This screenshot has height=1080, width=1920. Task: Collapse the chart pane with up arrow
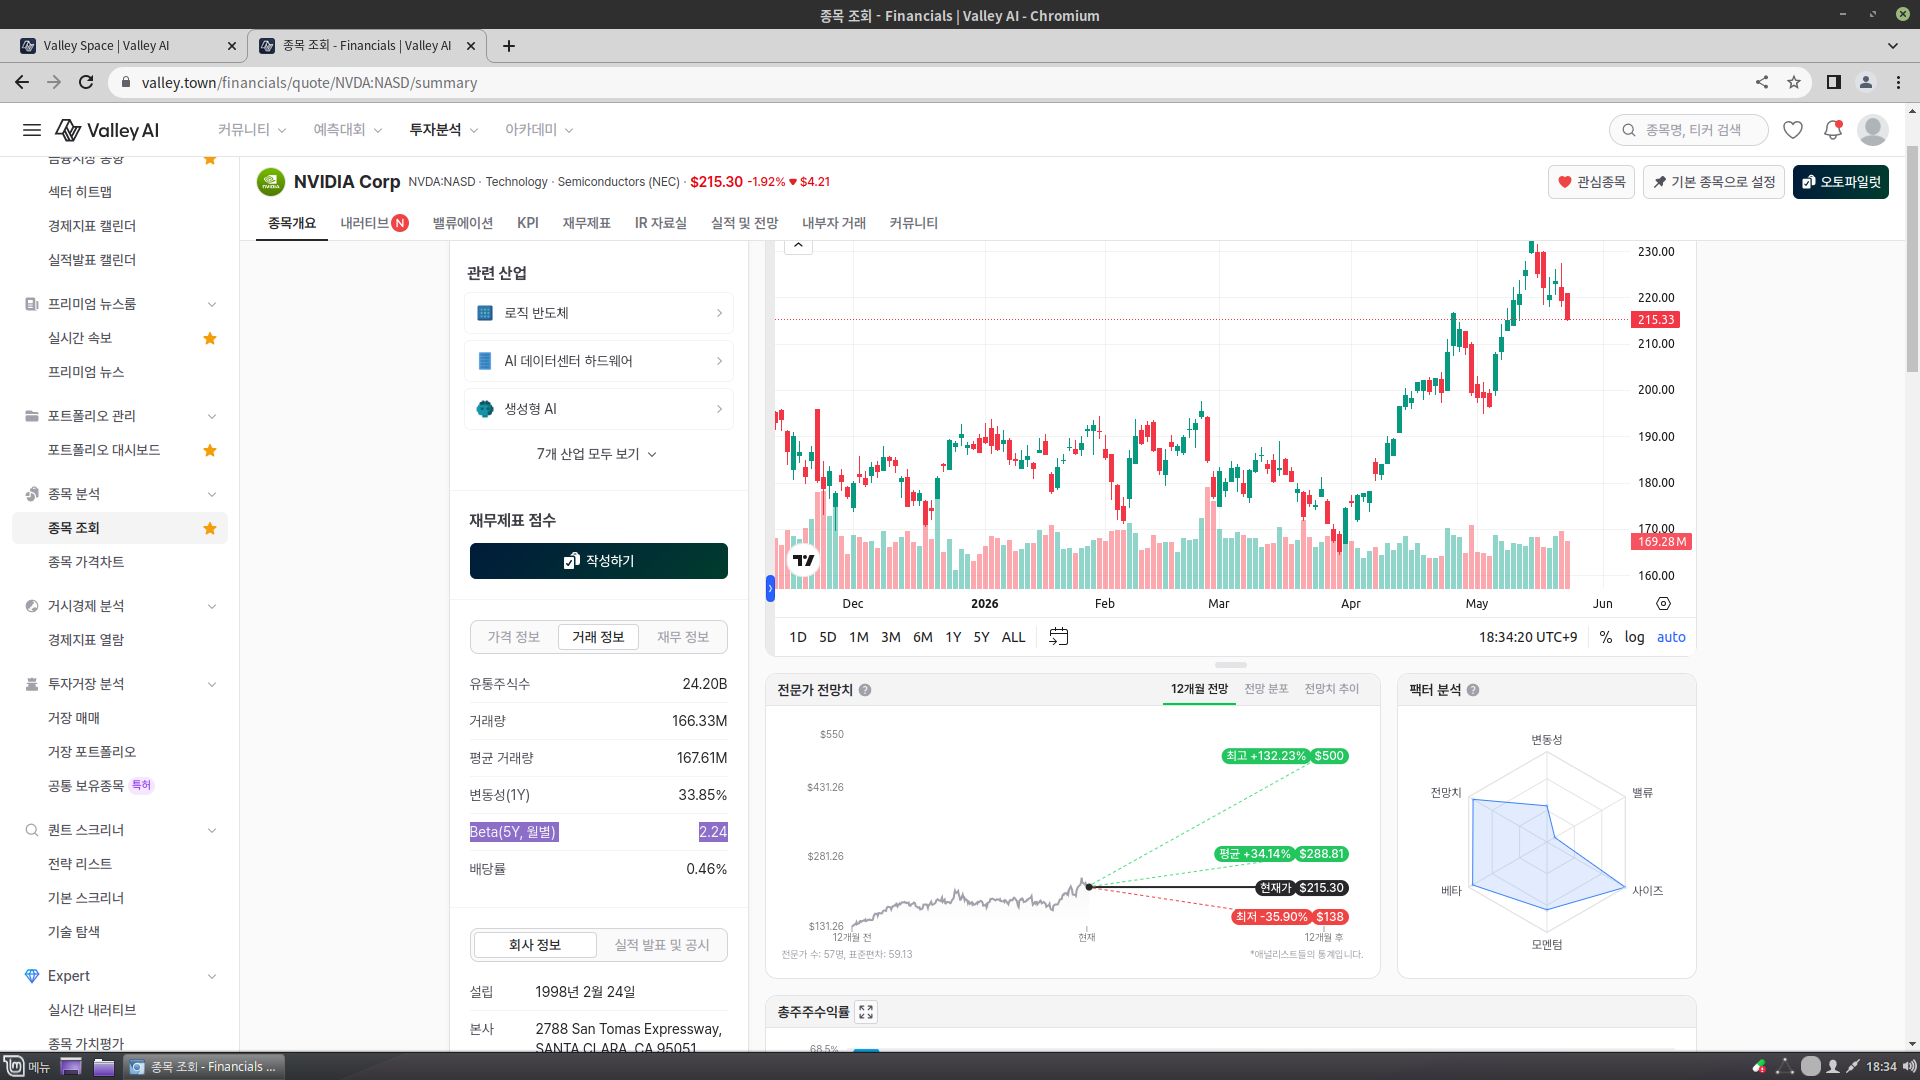tap(798, 245)
